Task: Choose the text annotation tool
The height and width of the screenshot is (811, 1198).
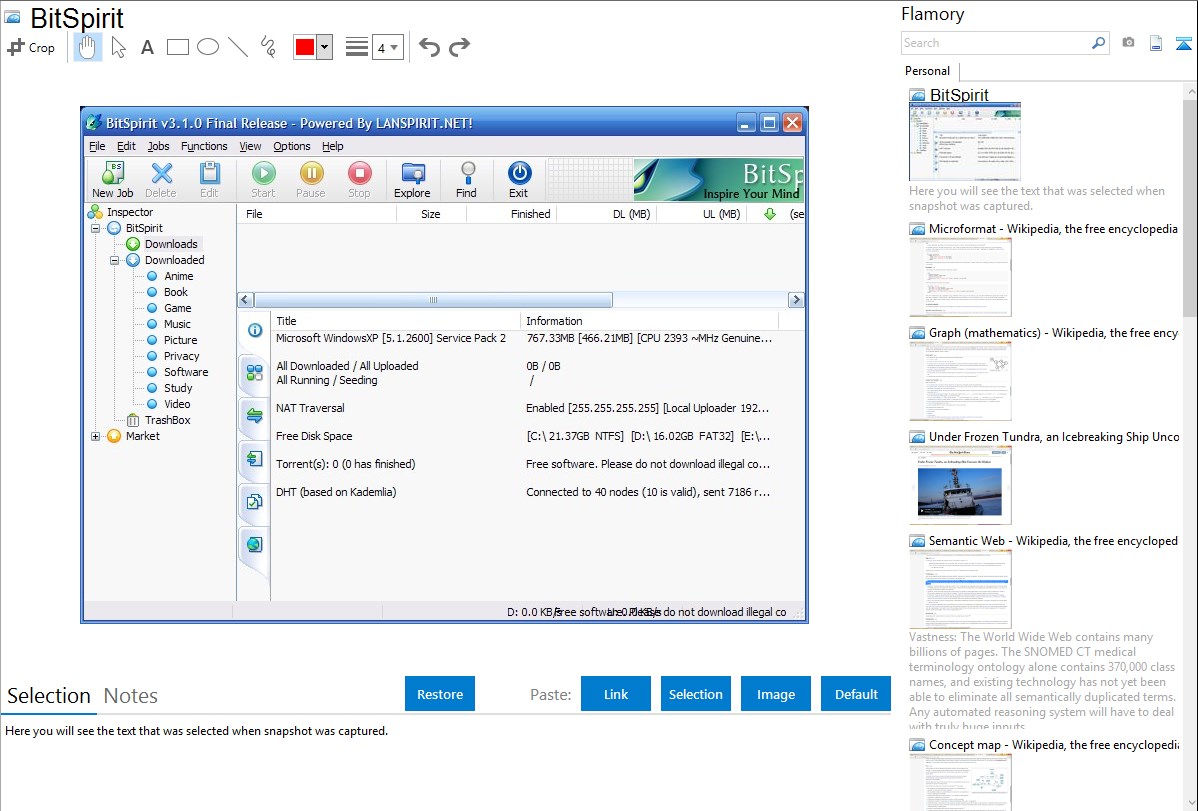Action: click(147, 47)
